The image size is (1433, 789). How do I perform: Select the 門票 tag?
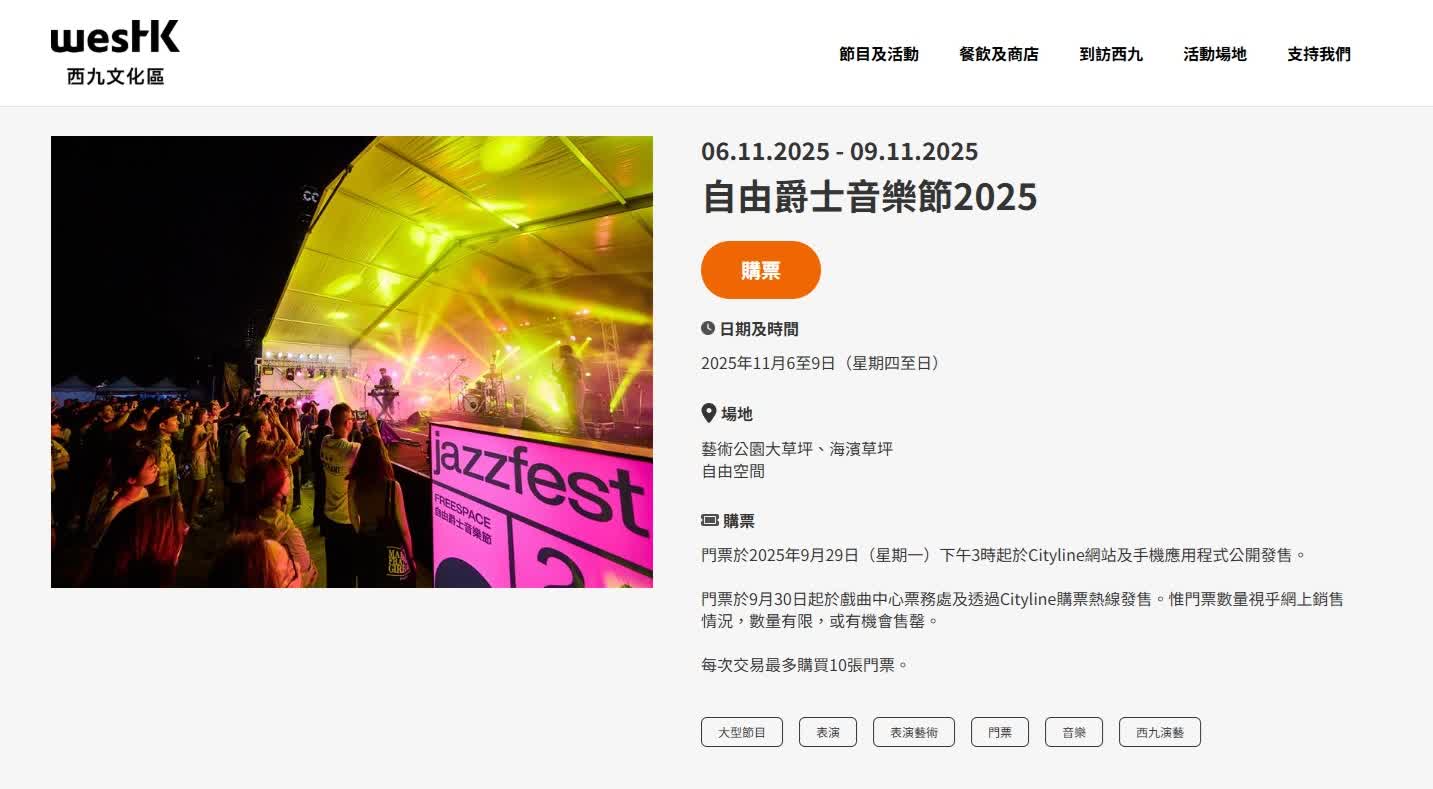point(1000,732)
